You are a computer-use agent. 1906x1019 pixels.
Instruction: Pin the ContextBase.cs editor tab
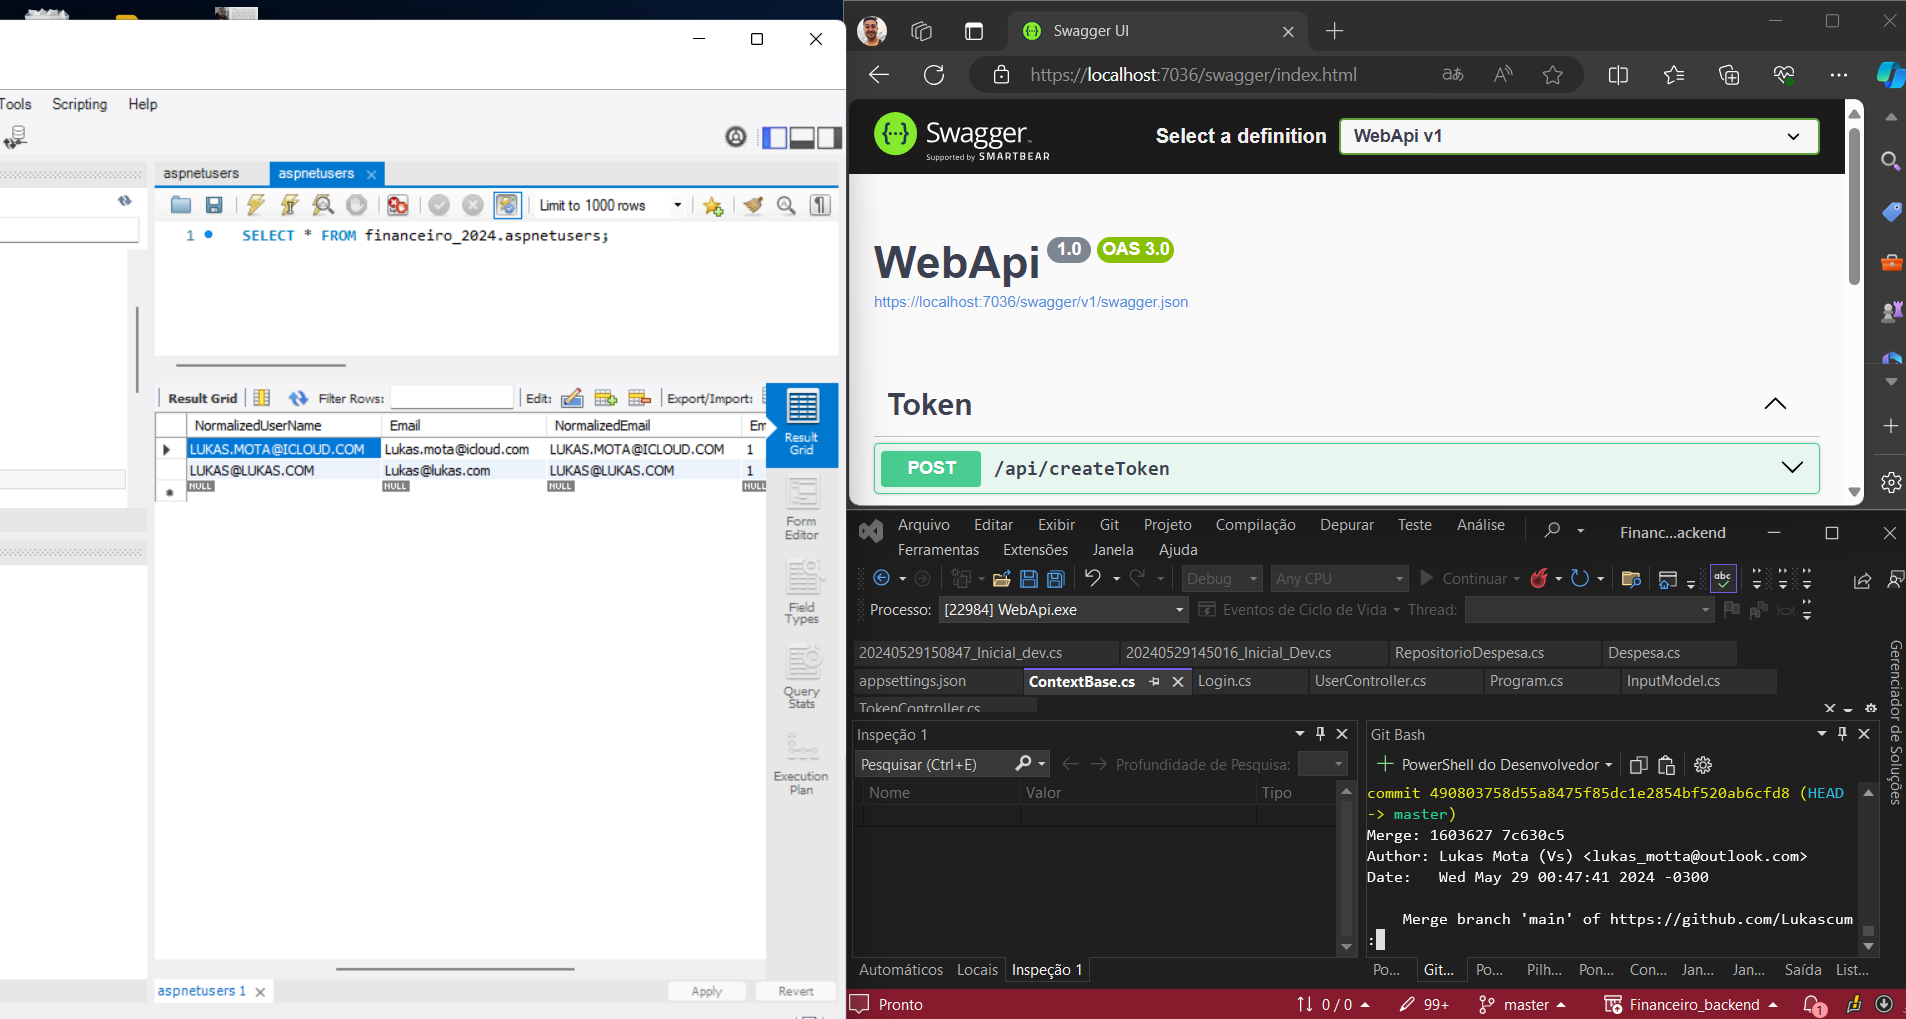[1156, 681]
